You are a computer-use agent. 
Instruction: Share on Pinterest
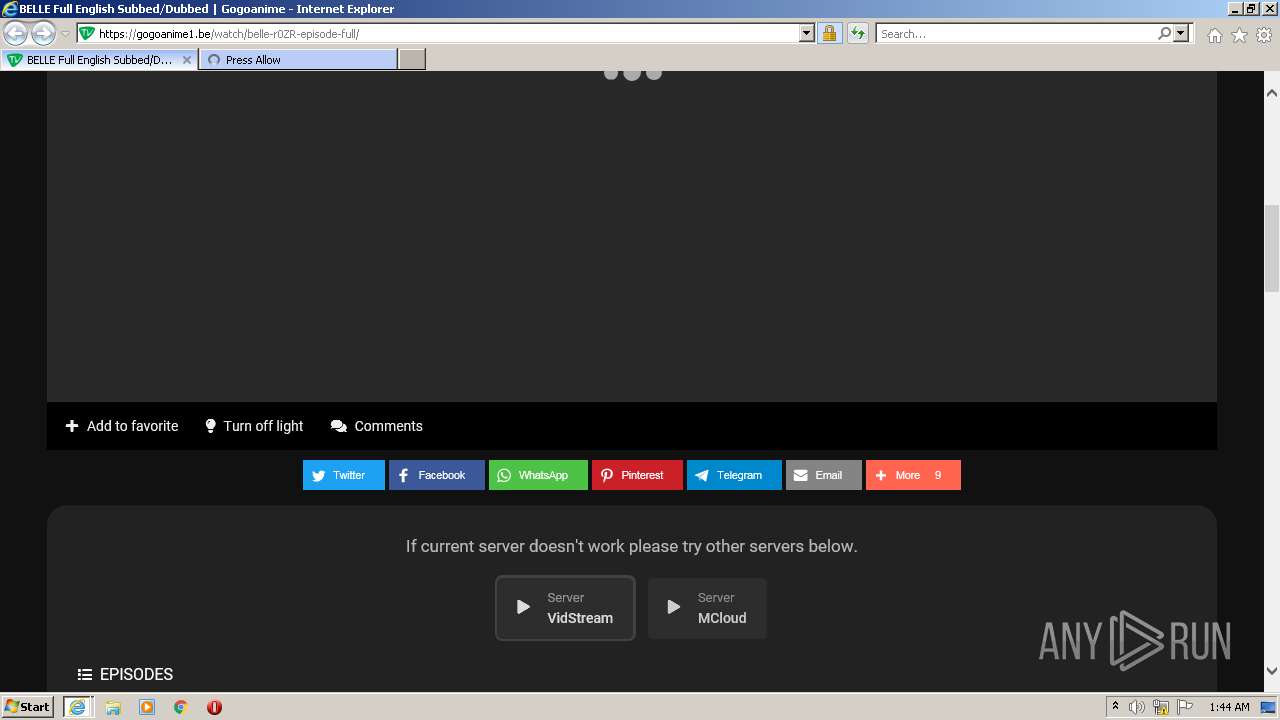click(637, 475)
